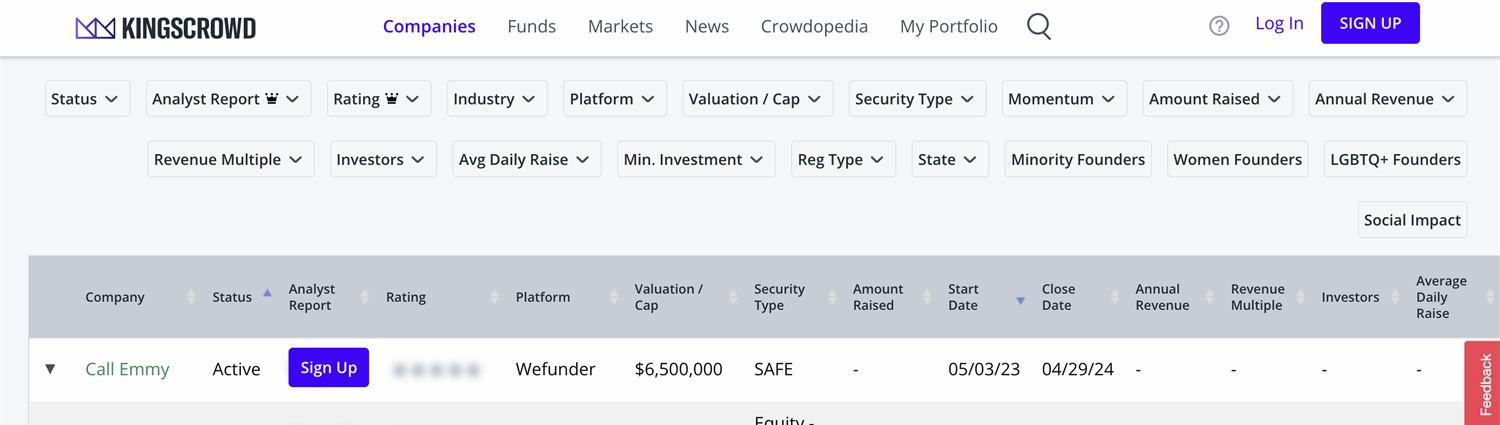Sort by Start Date column arrow
Viewport: 1500px width, 425px height.
(1020, 300)
